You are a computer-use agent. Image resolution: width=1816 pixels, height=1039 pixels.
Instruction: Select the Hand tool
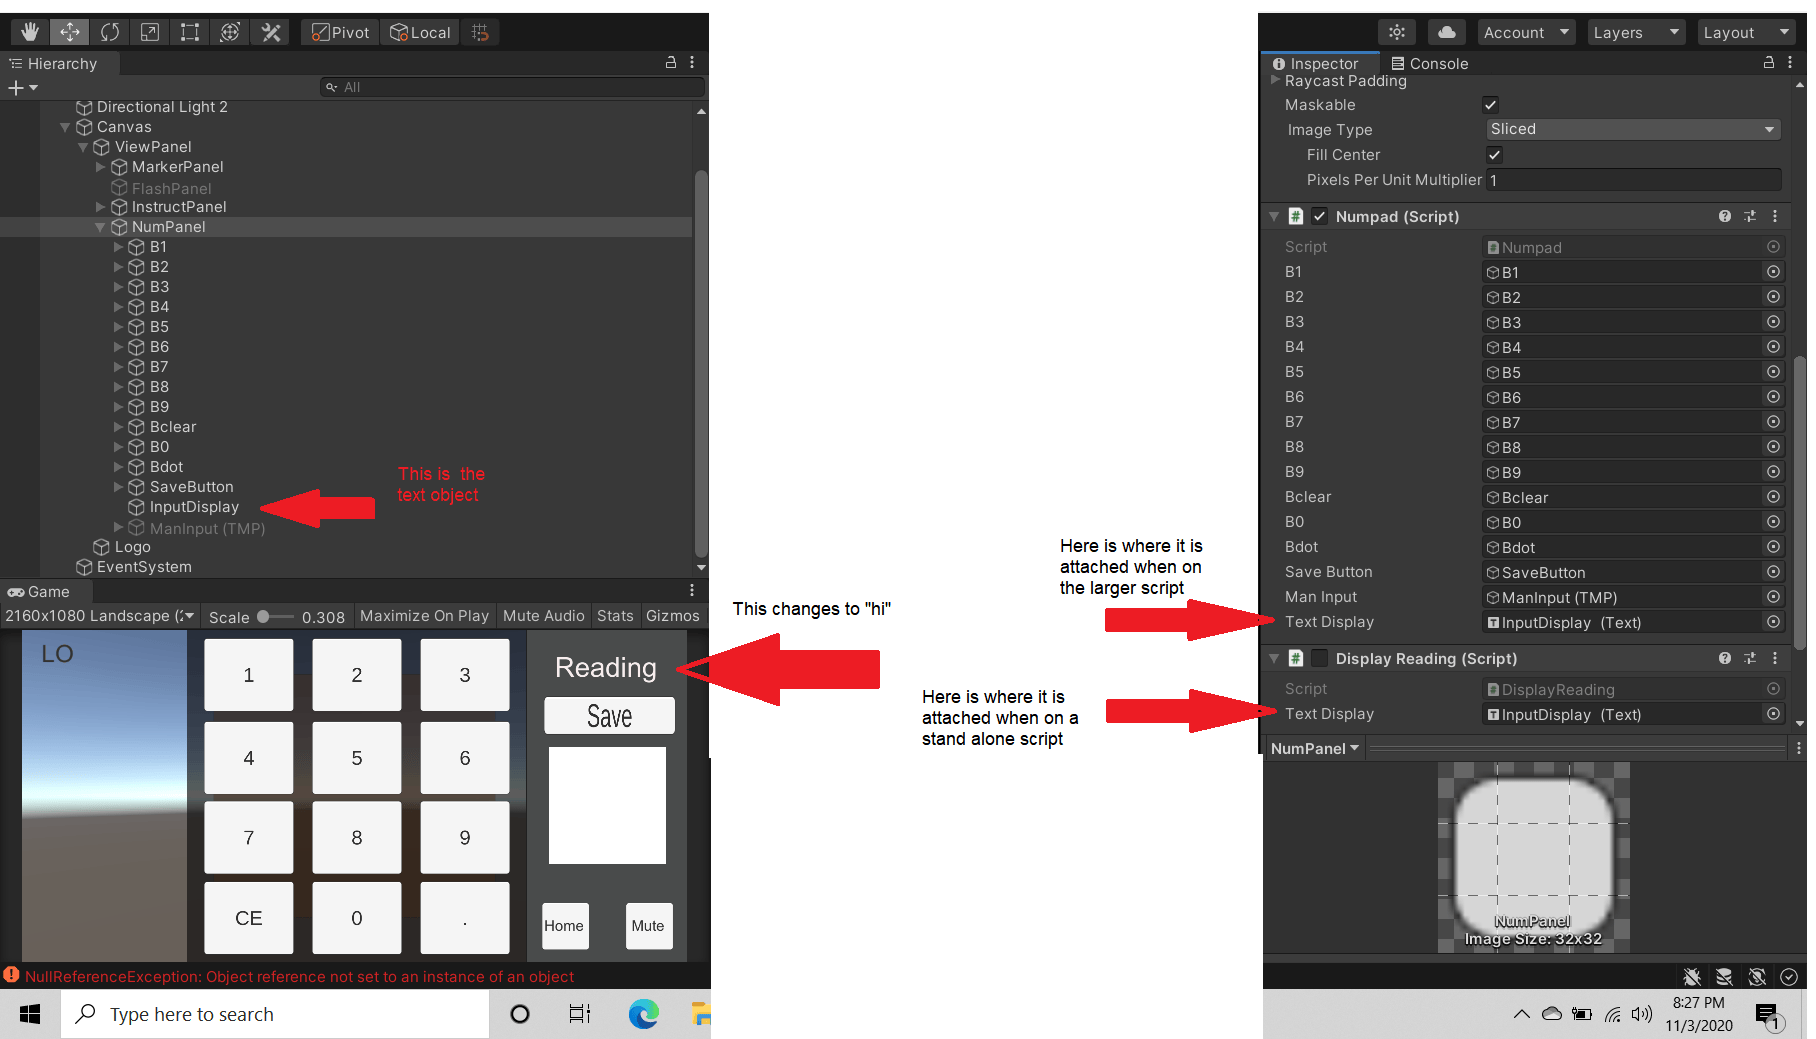click(x=30, y=32)
